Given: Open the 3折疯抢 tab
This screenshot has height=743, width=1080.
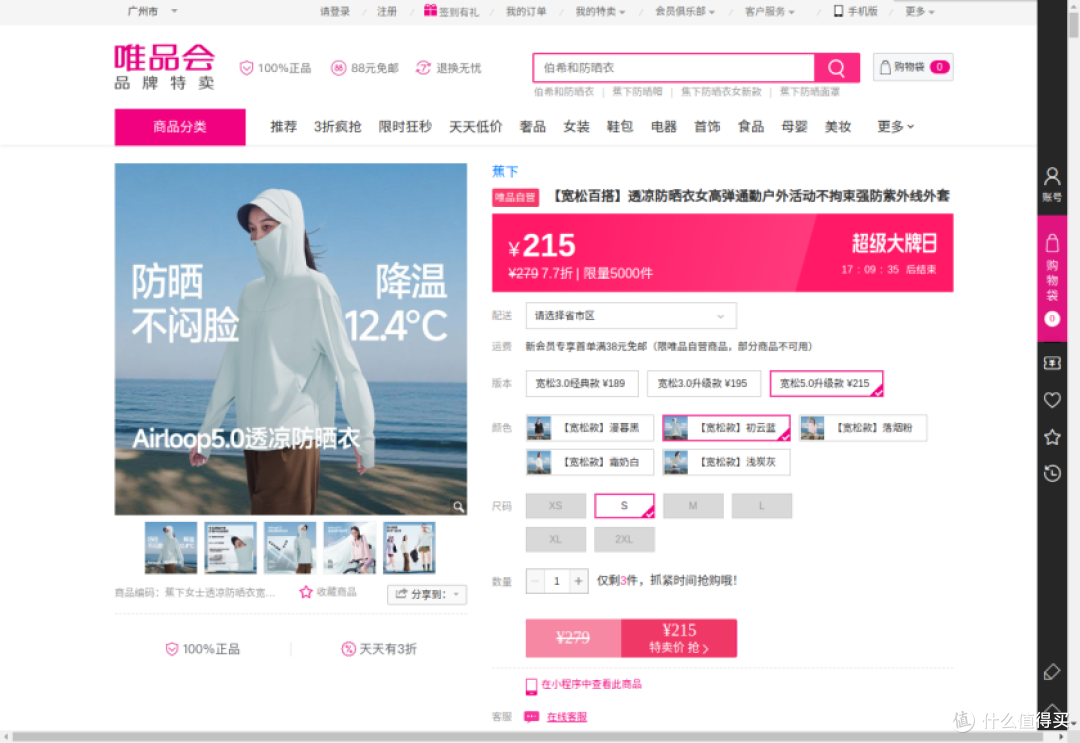Looking at the screenshot, I should point(338,126).
